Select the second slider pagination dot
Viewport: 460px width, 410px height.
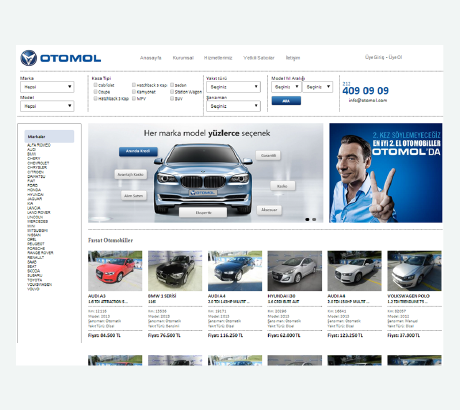(314, 219)
